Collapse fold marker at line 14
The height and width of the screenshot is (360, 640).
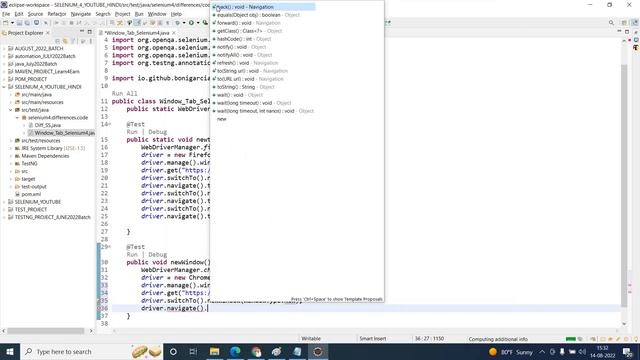pyautogui.click(x=109, y=124)
